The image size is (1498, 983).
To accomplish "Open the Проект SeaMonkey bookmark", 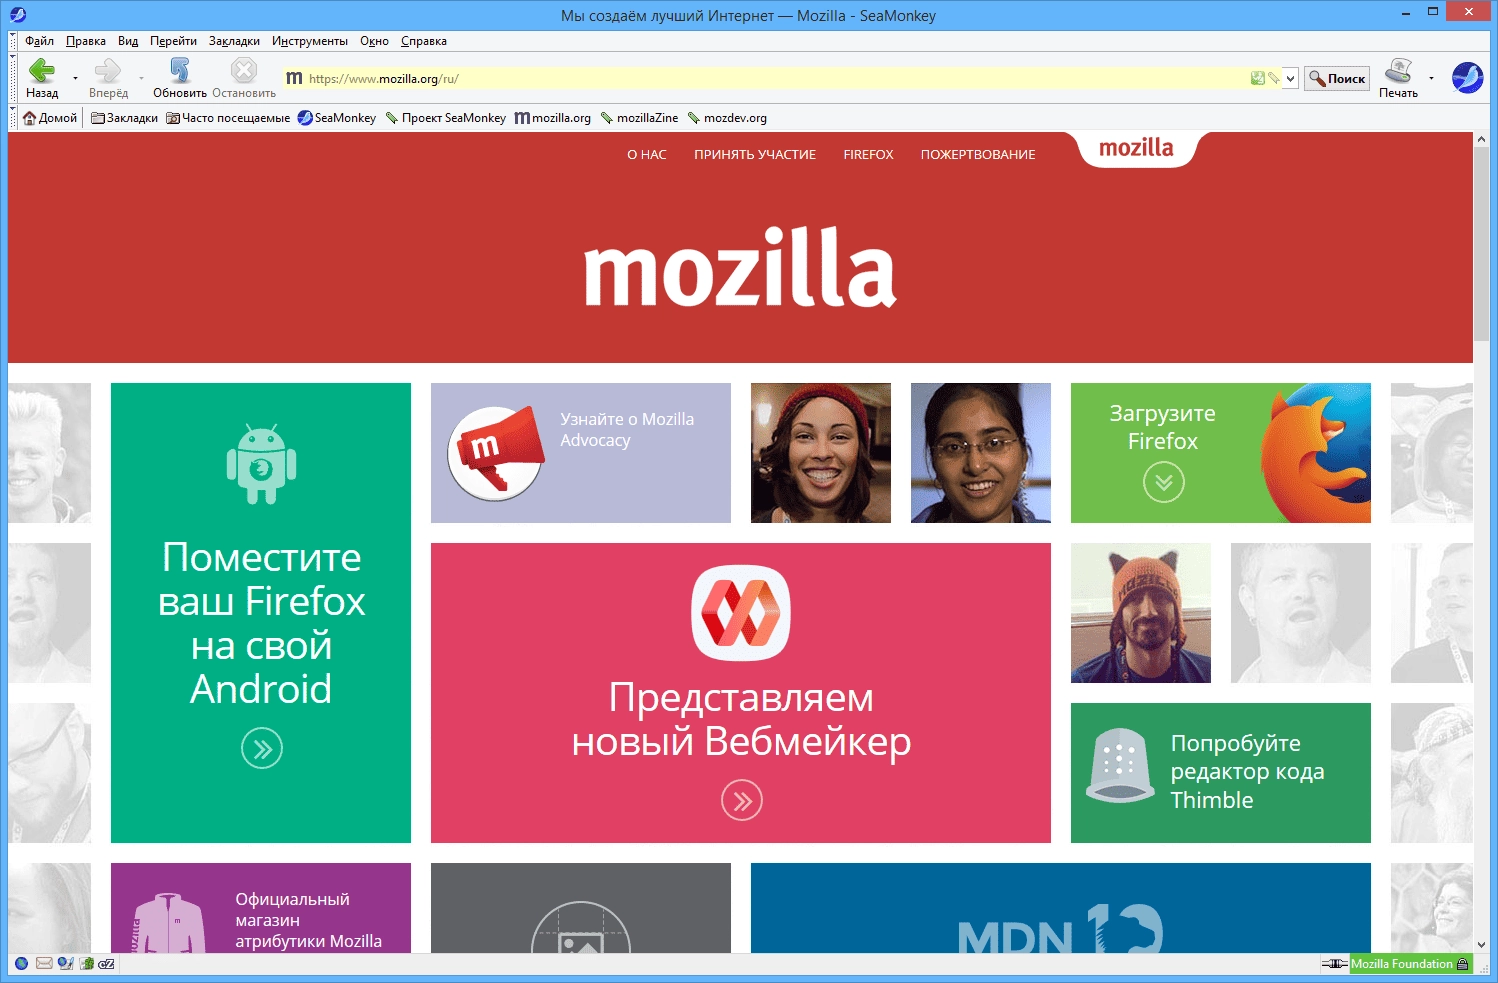I will coord(446,118).
